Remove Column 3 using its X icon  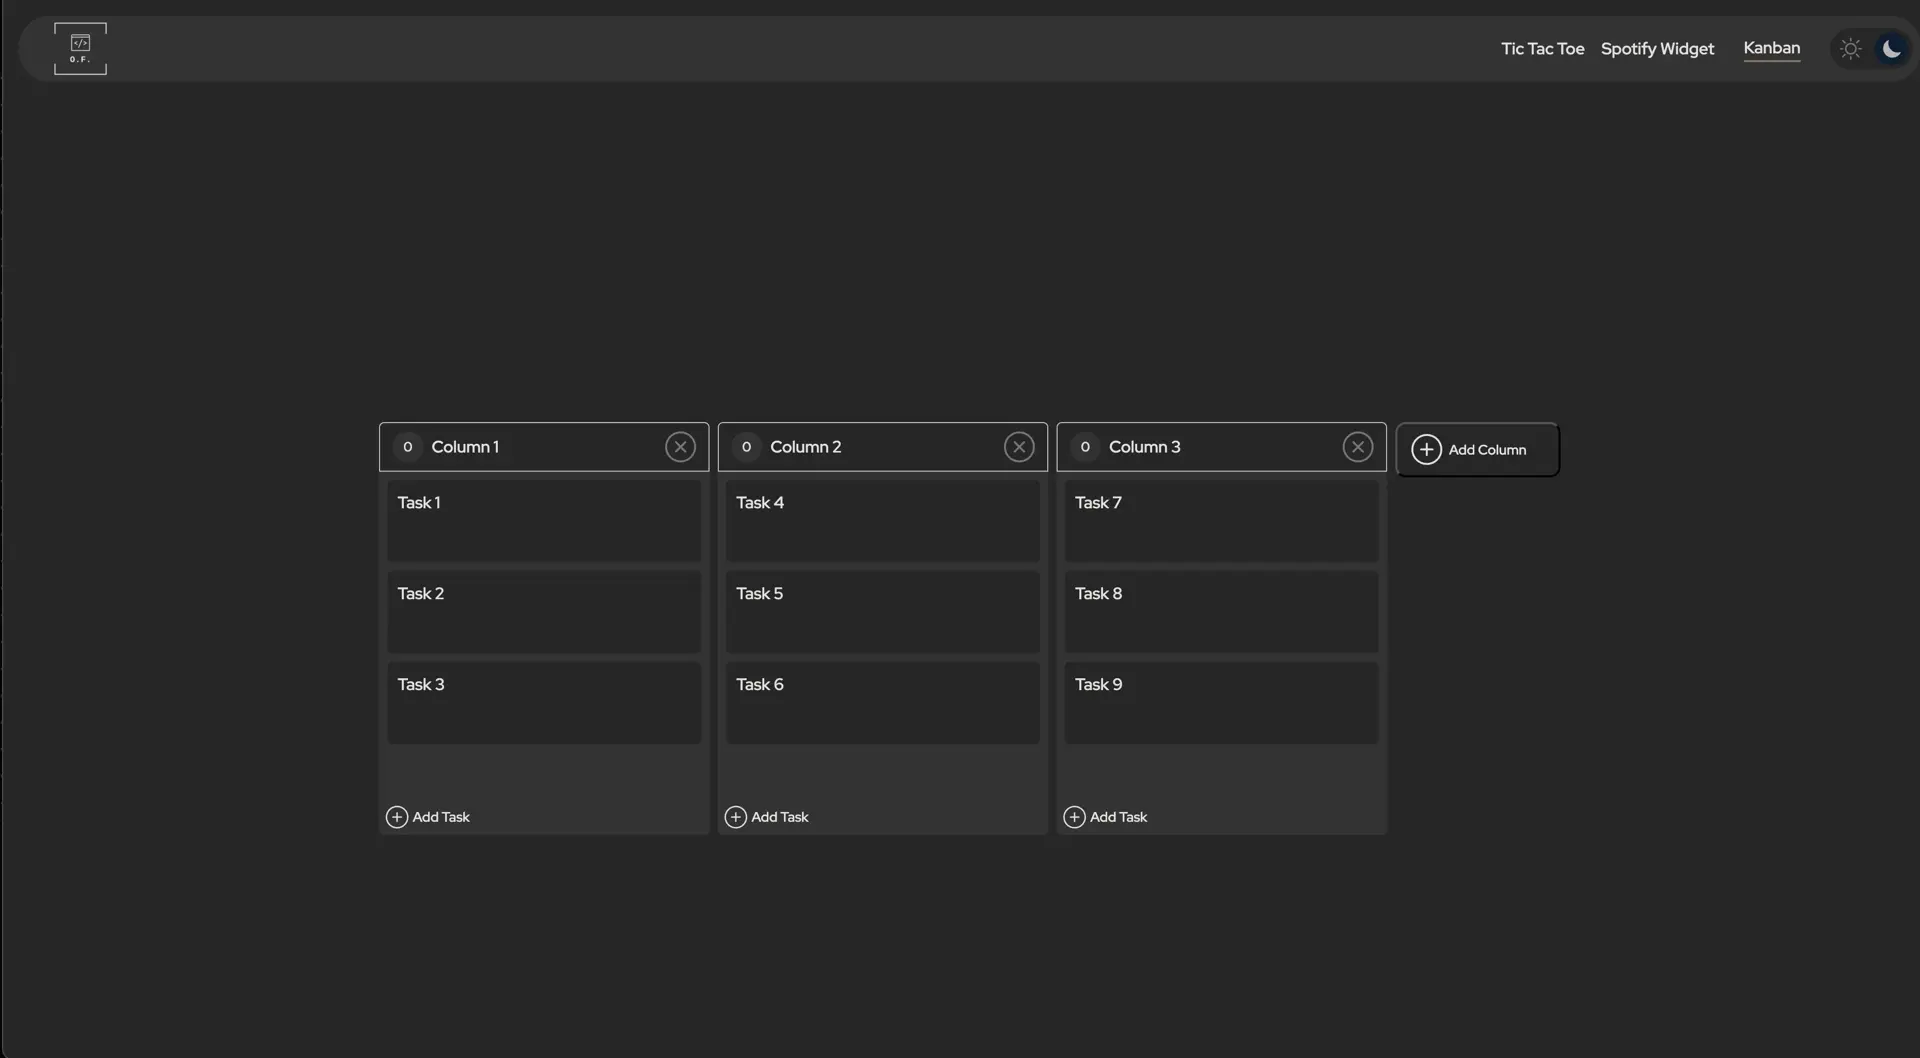tap(1358, 447)
